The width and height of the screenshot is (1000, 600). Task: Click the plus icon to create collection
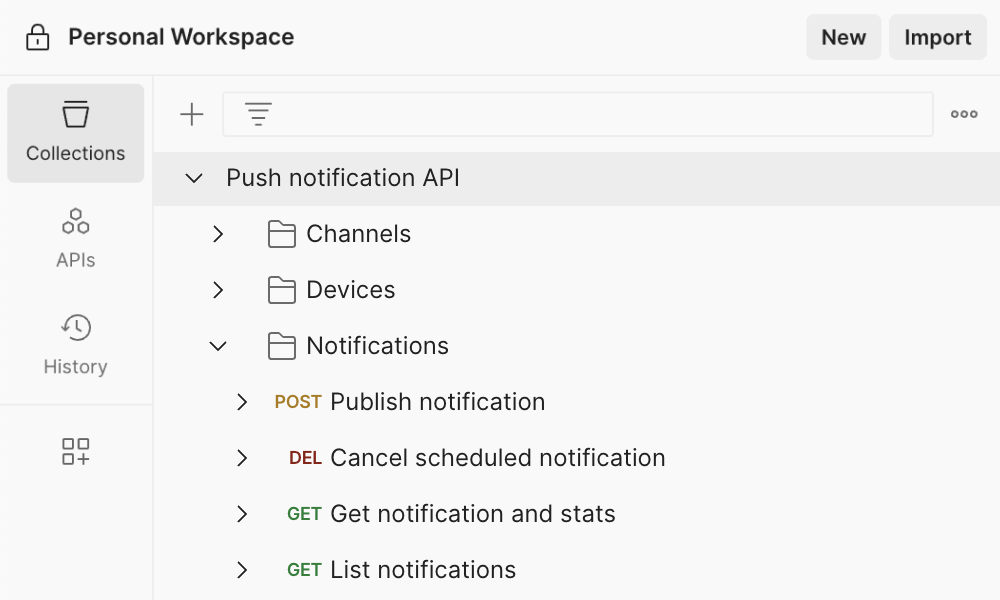[x=191, y=115]
